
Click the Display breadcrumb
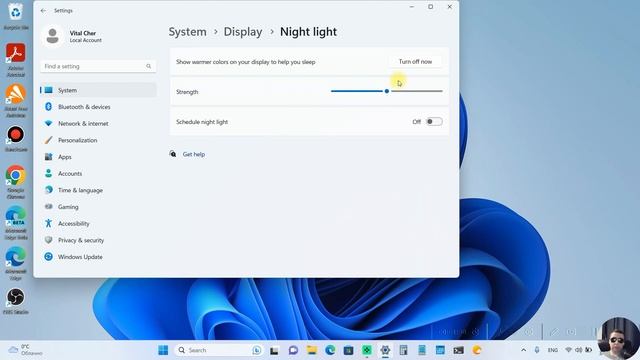click(x=243, y=32)
